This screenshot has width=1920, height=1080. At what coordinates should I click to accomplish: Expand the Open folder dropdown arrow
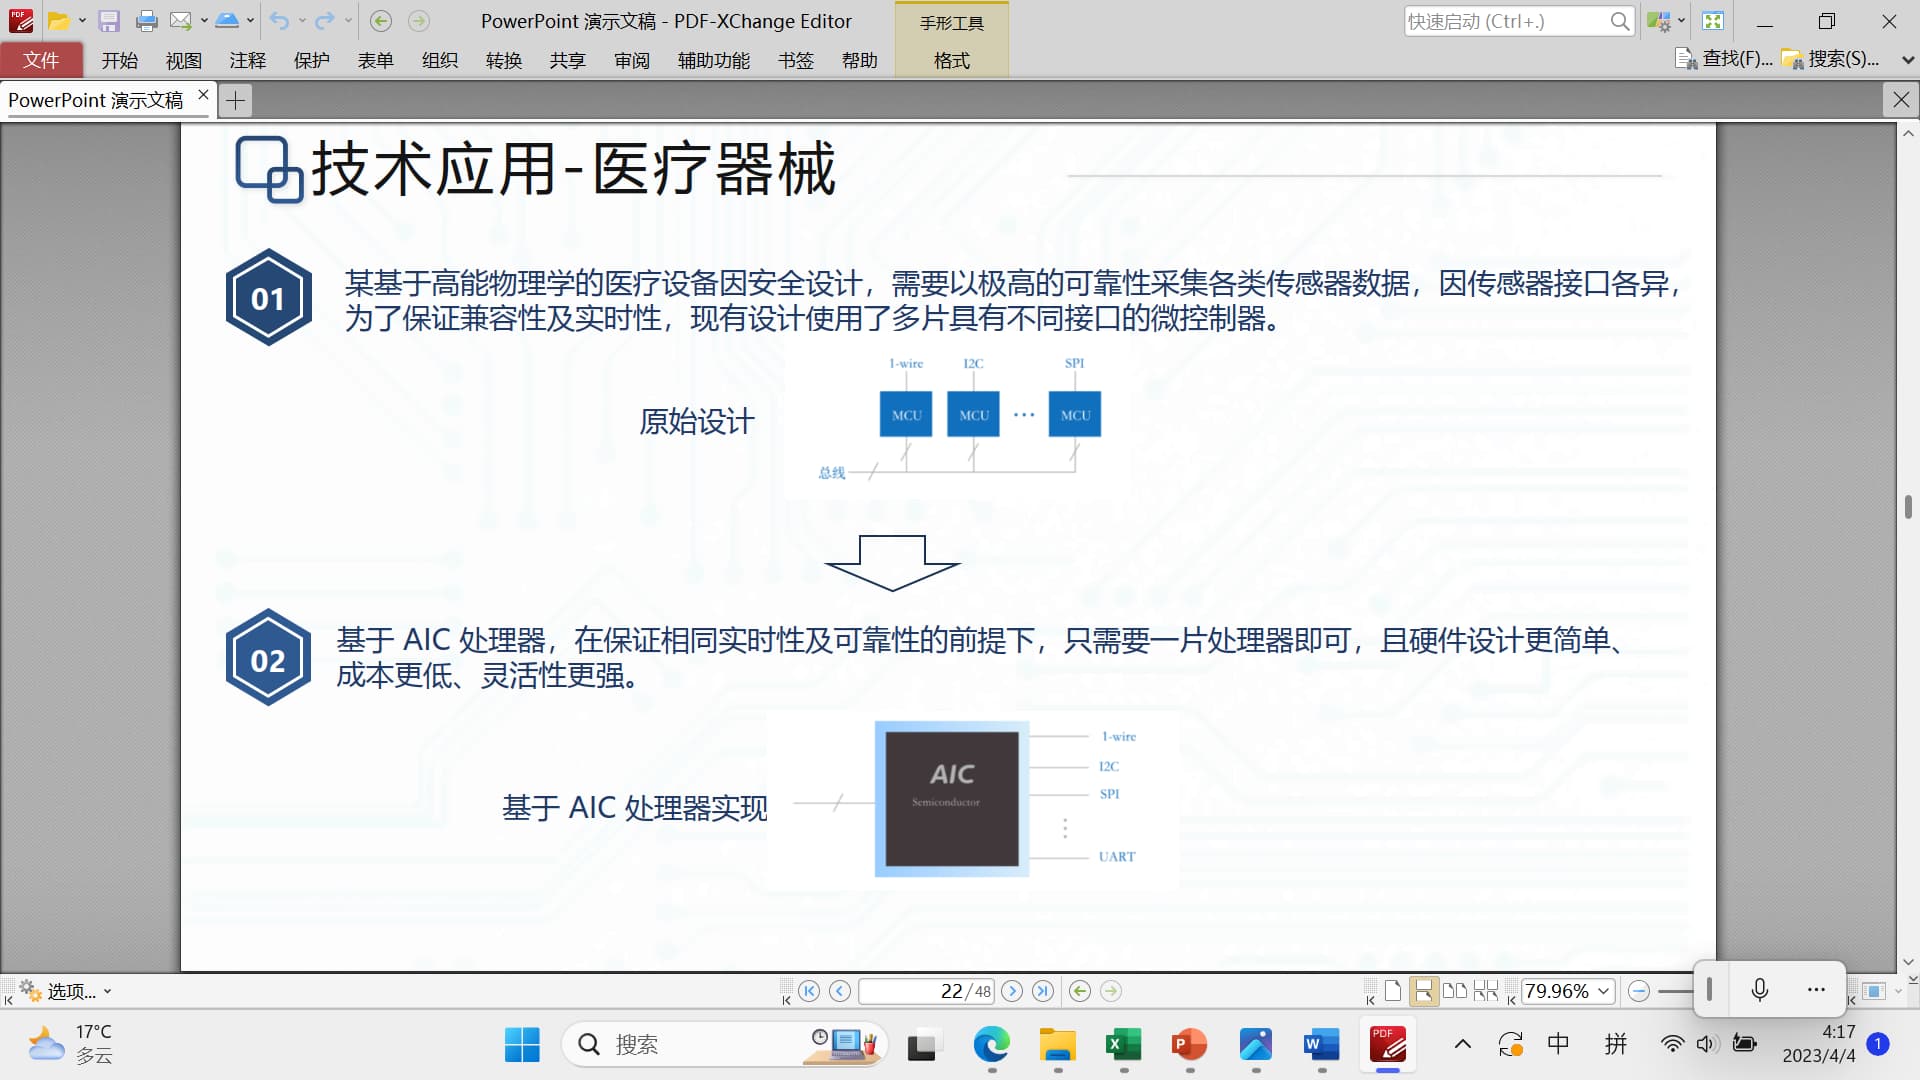[x=82, y=21]
